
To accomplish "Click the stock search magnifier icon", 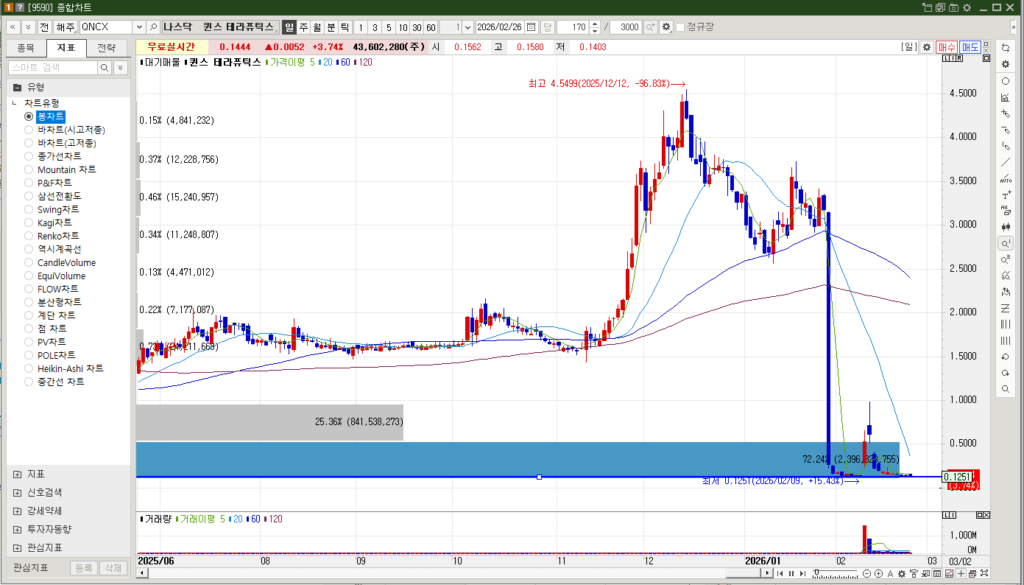I will [x=153, y=27].
